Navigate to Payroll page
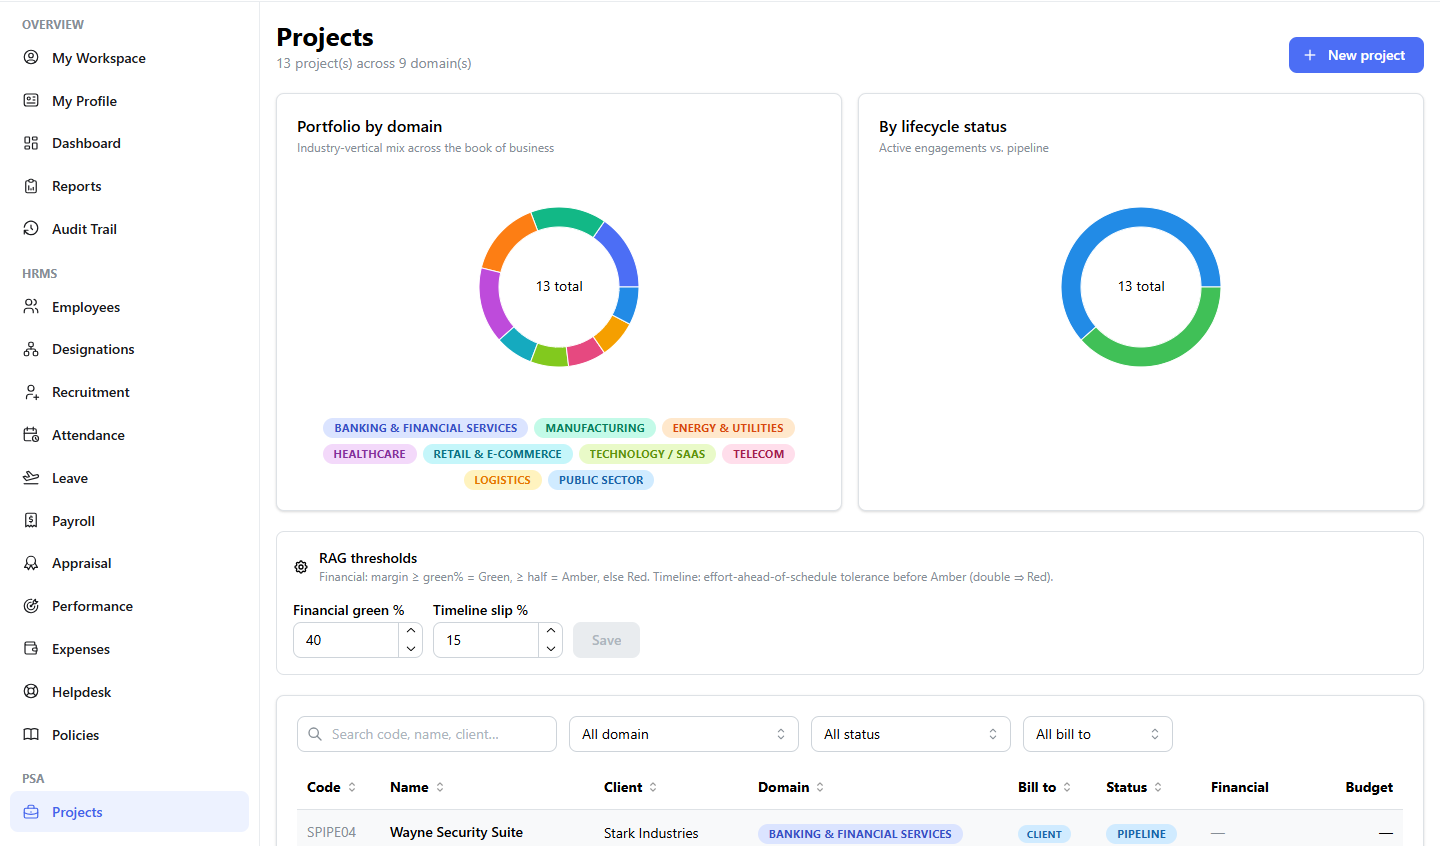Image resolution: width=1440 pixels, height=846 pixels. 129,521
